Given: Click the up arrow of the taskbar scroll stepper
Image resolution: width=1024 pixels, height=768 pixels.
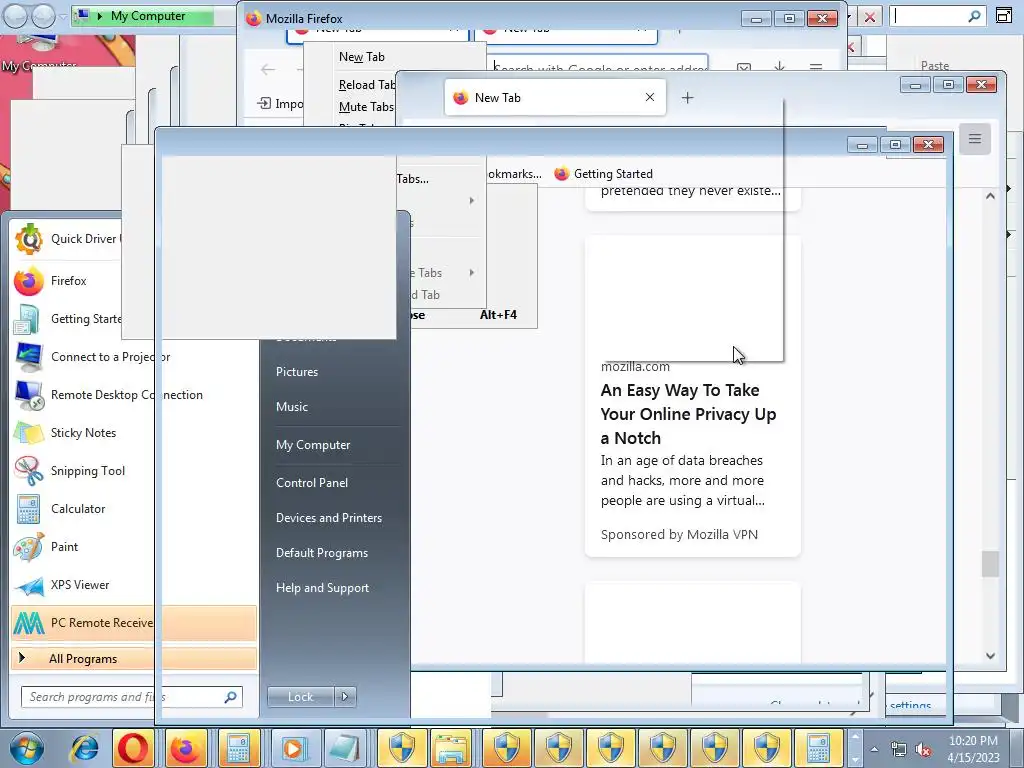Looking at the screenshot, I should pos(855,737).
